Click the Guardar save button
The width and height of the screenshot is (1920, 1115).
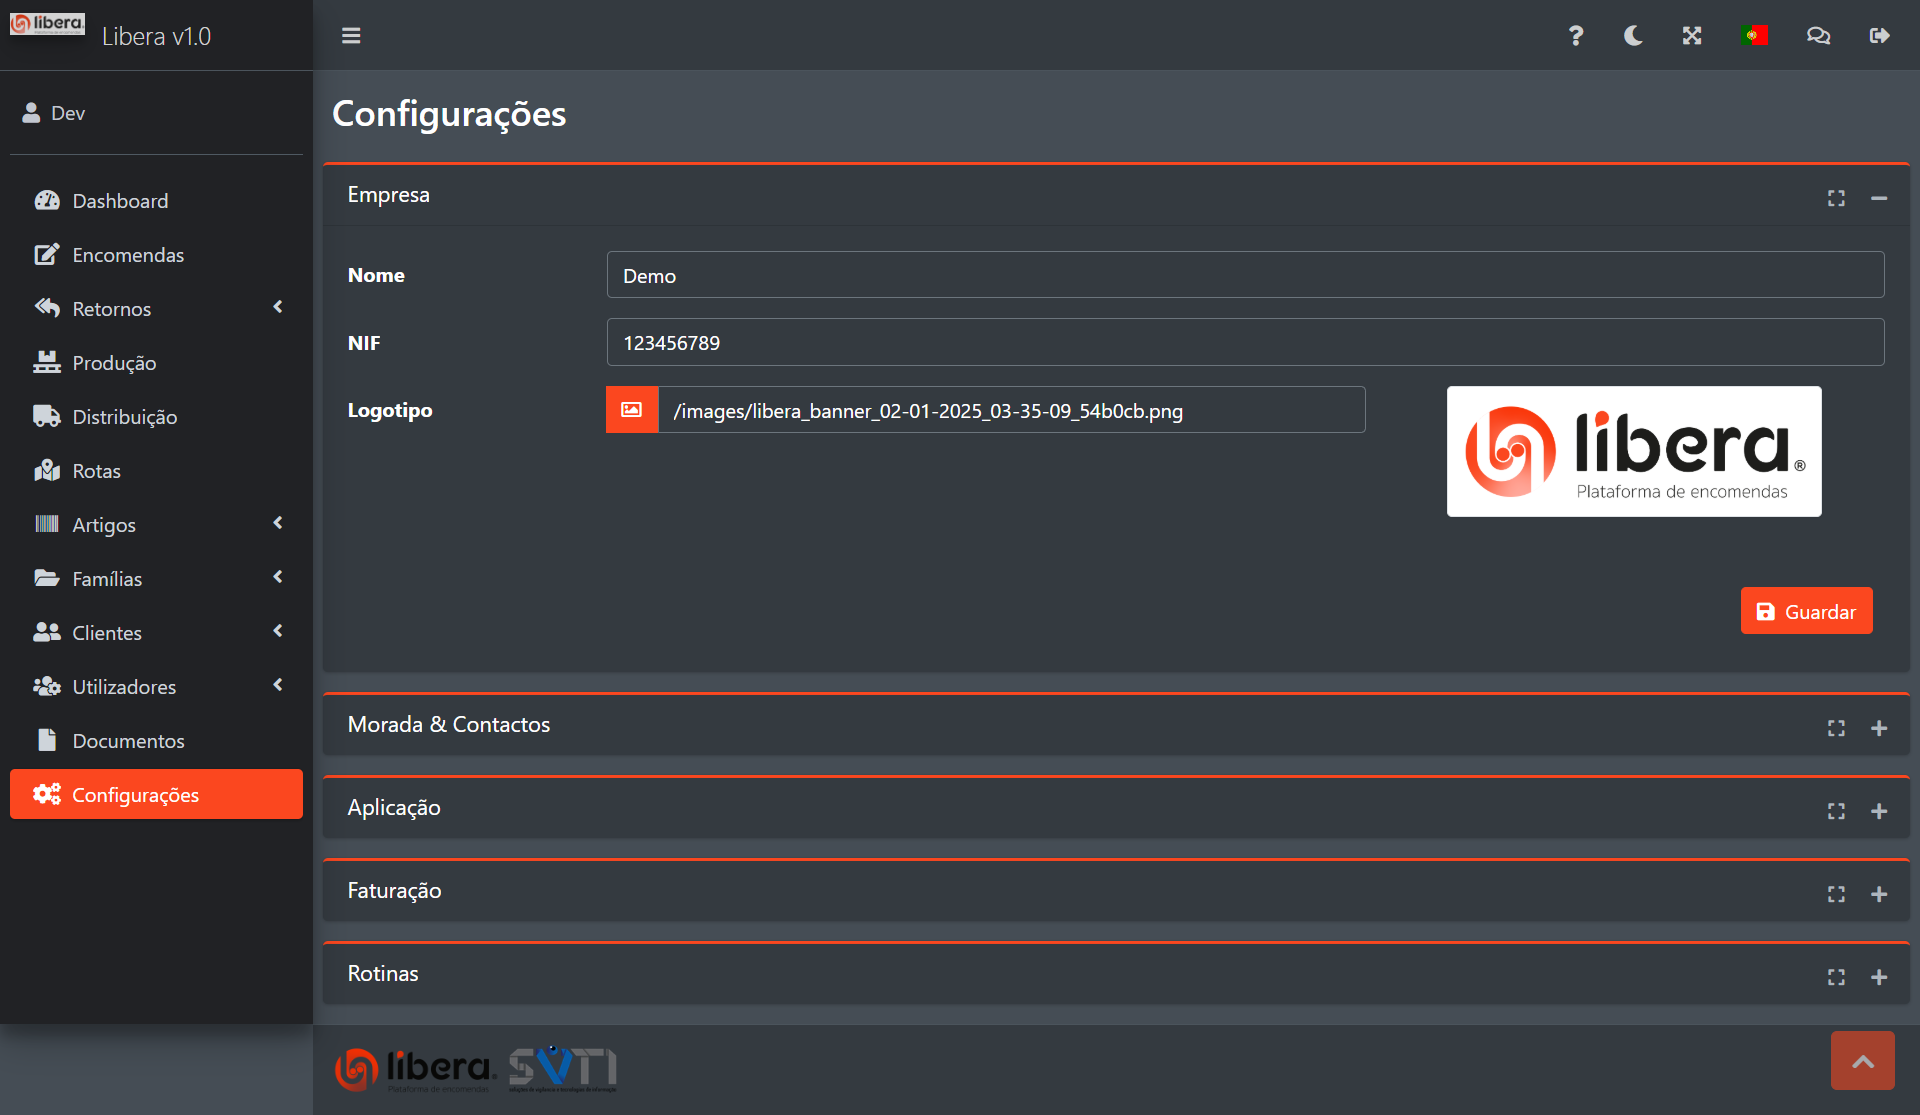pyautogui.click(x=1806, y=611)
